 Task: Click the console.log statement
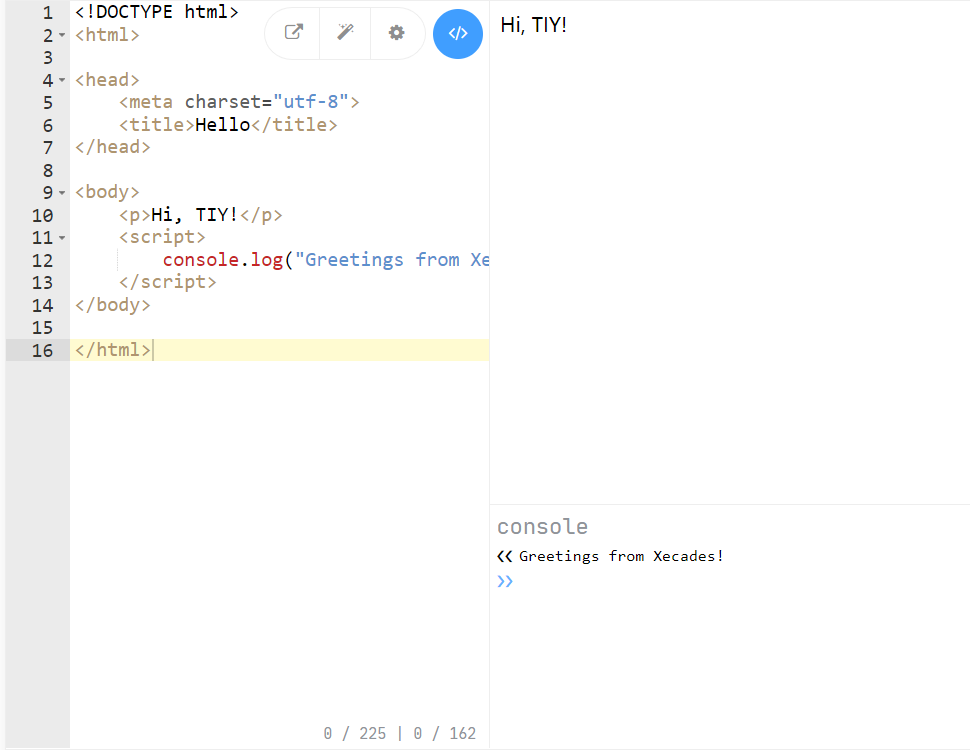[326, 259]
